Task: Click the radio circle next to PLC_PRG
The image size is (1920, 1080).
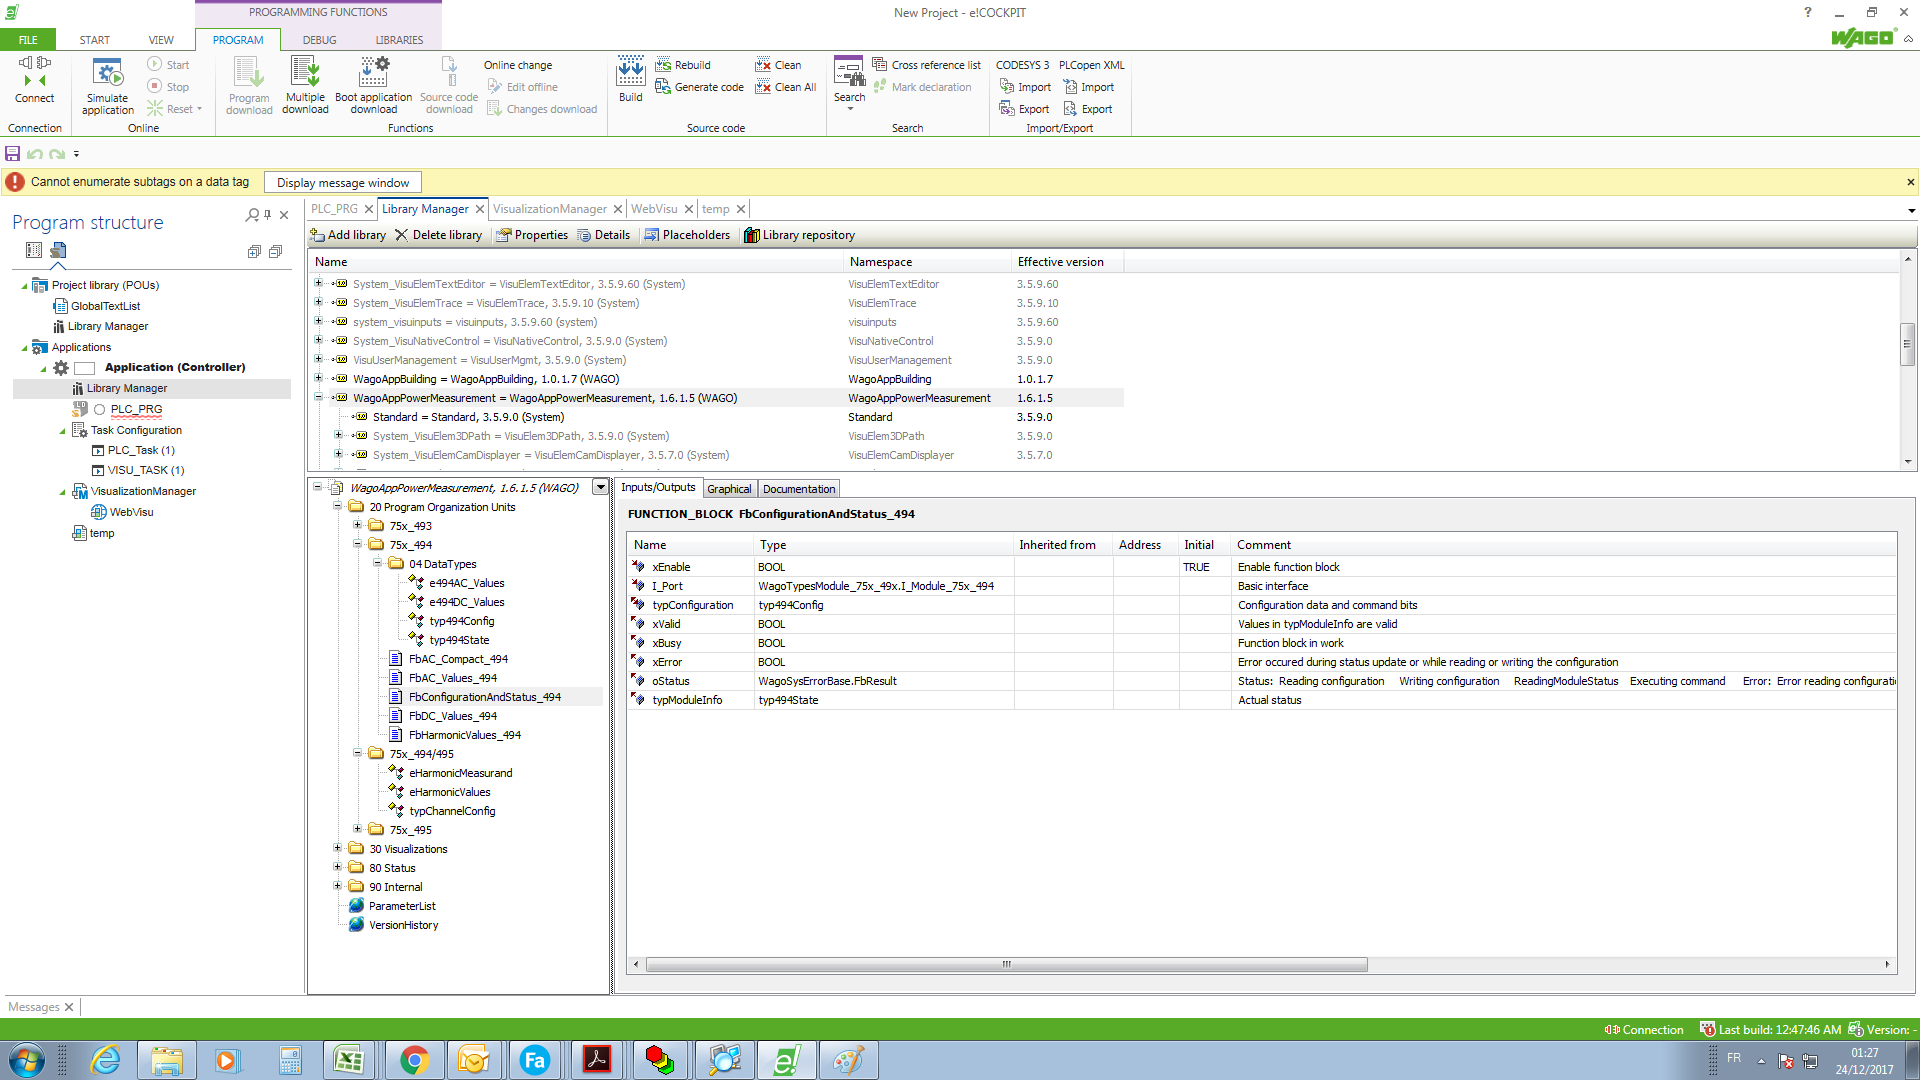Action: (99, 409)
